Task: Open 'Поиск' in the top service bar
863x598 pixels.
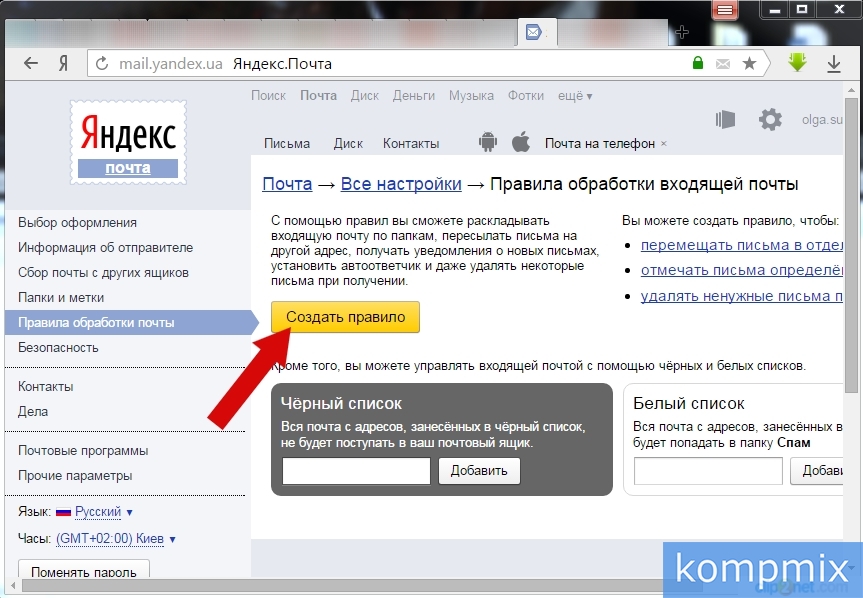Action: click(x=269, y=96)
